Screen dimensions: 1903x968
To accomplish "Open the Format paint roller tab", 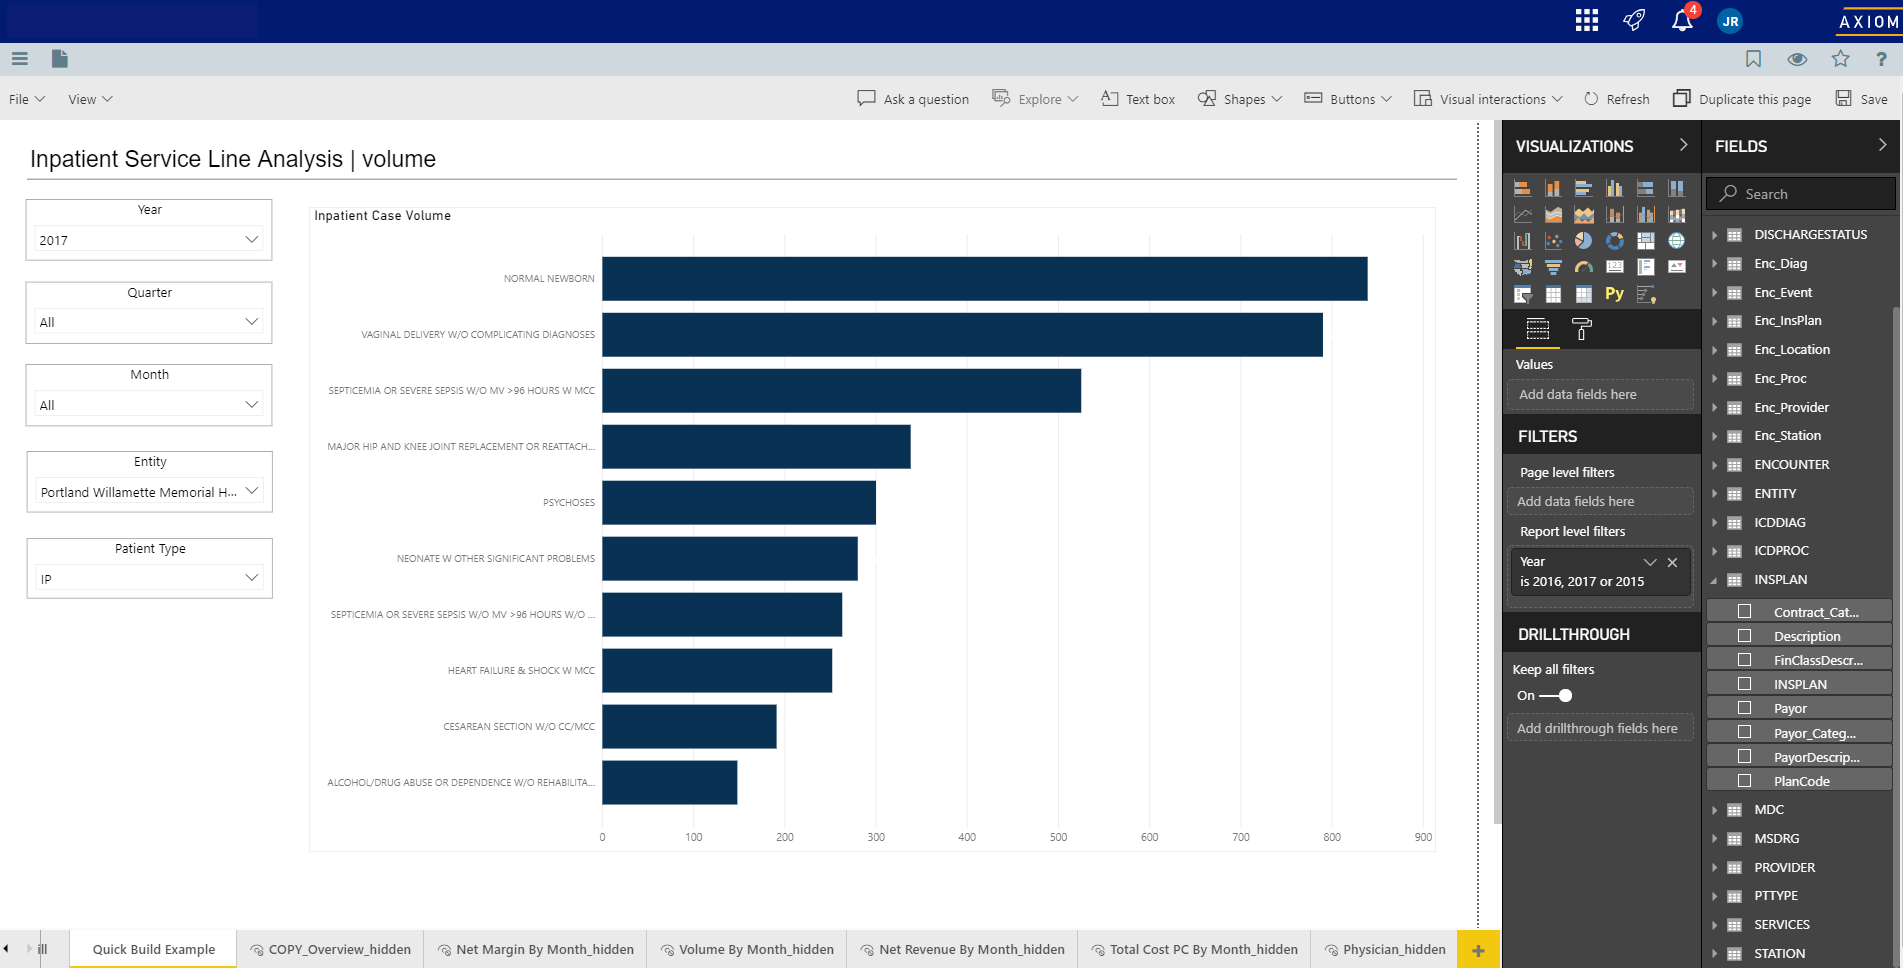I will point(1582,329).
